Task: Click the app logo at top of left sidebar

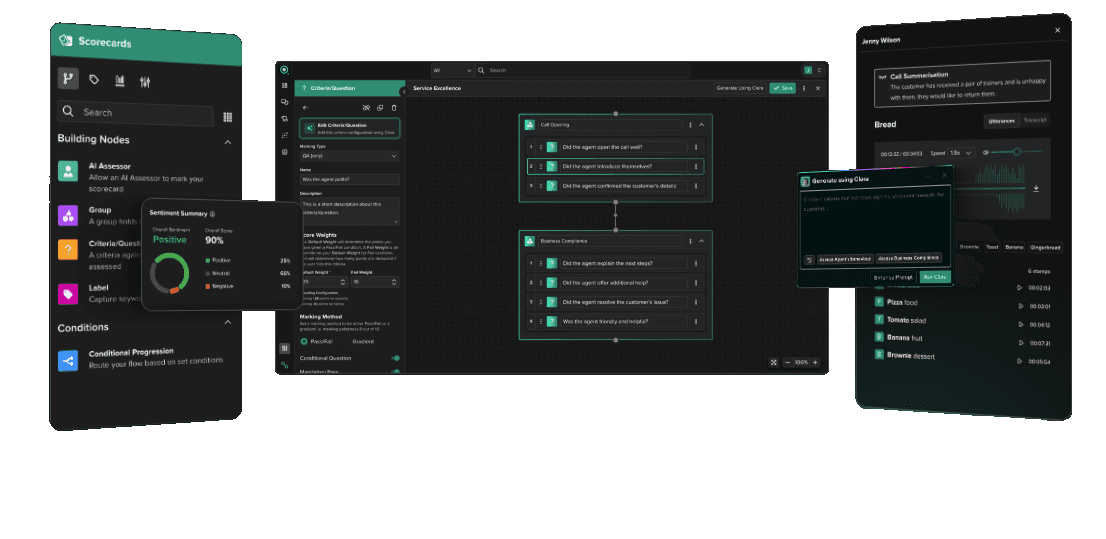Action: (284, 70)
